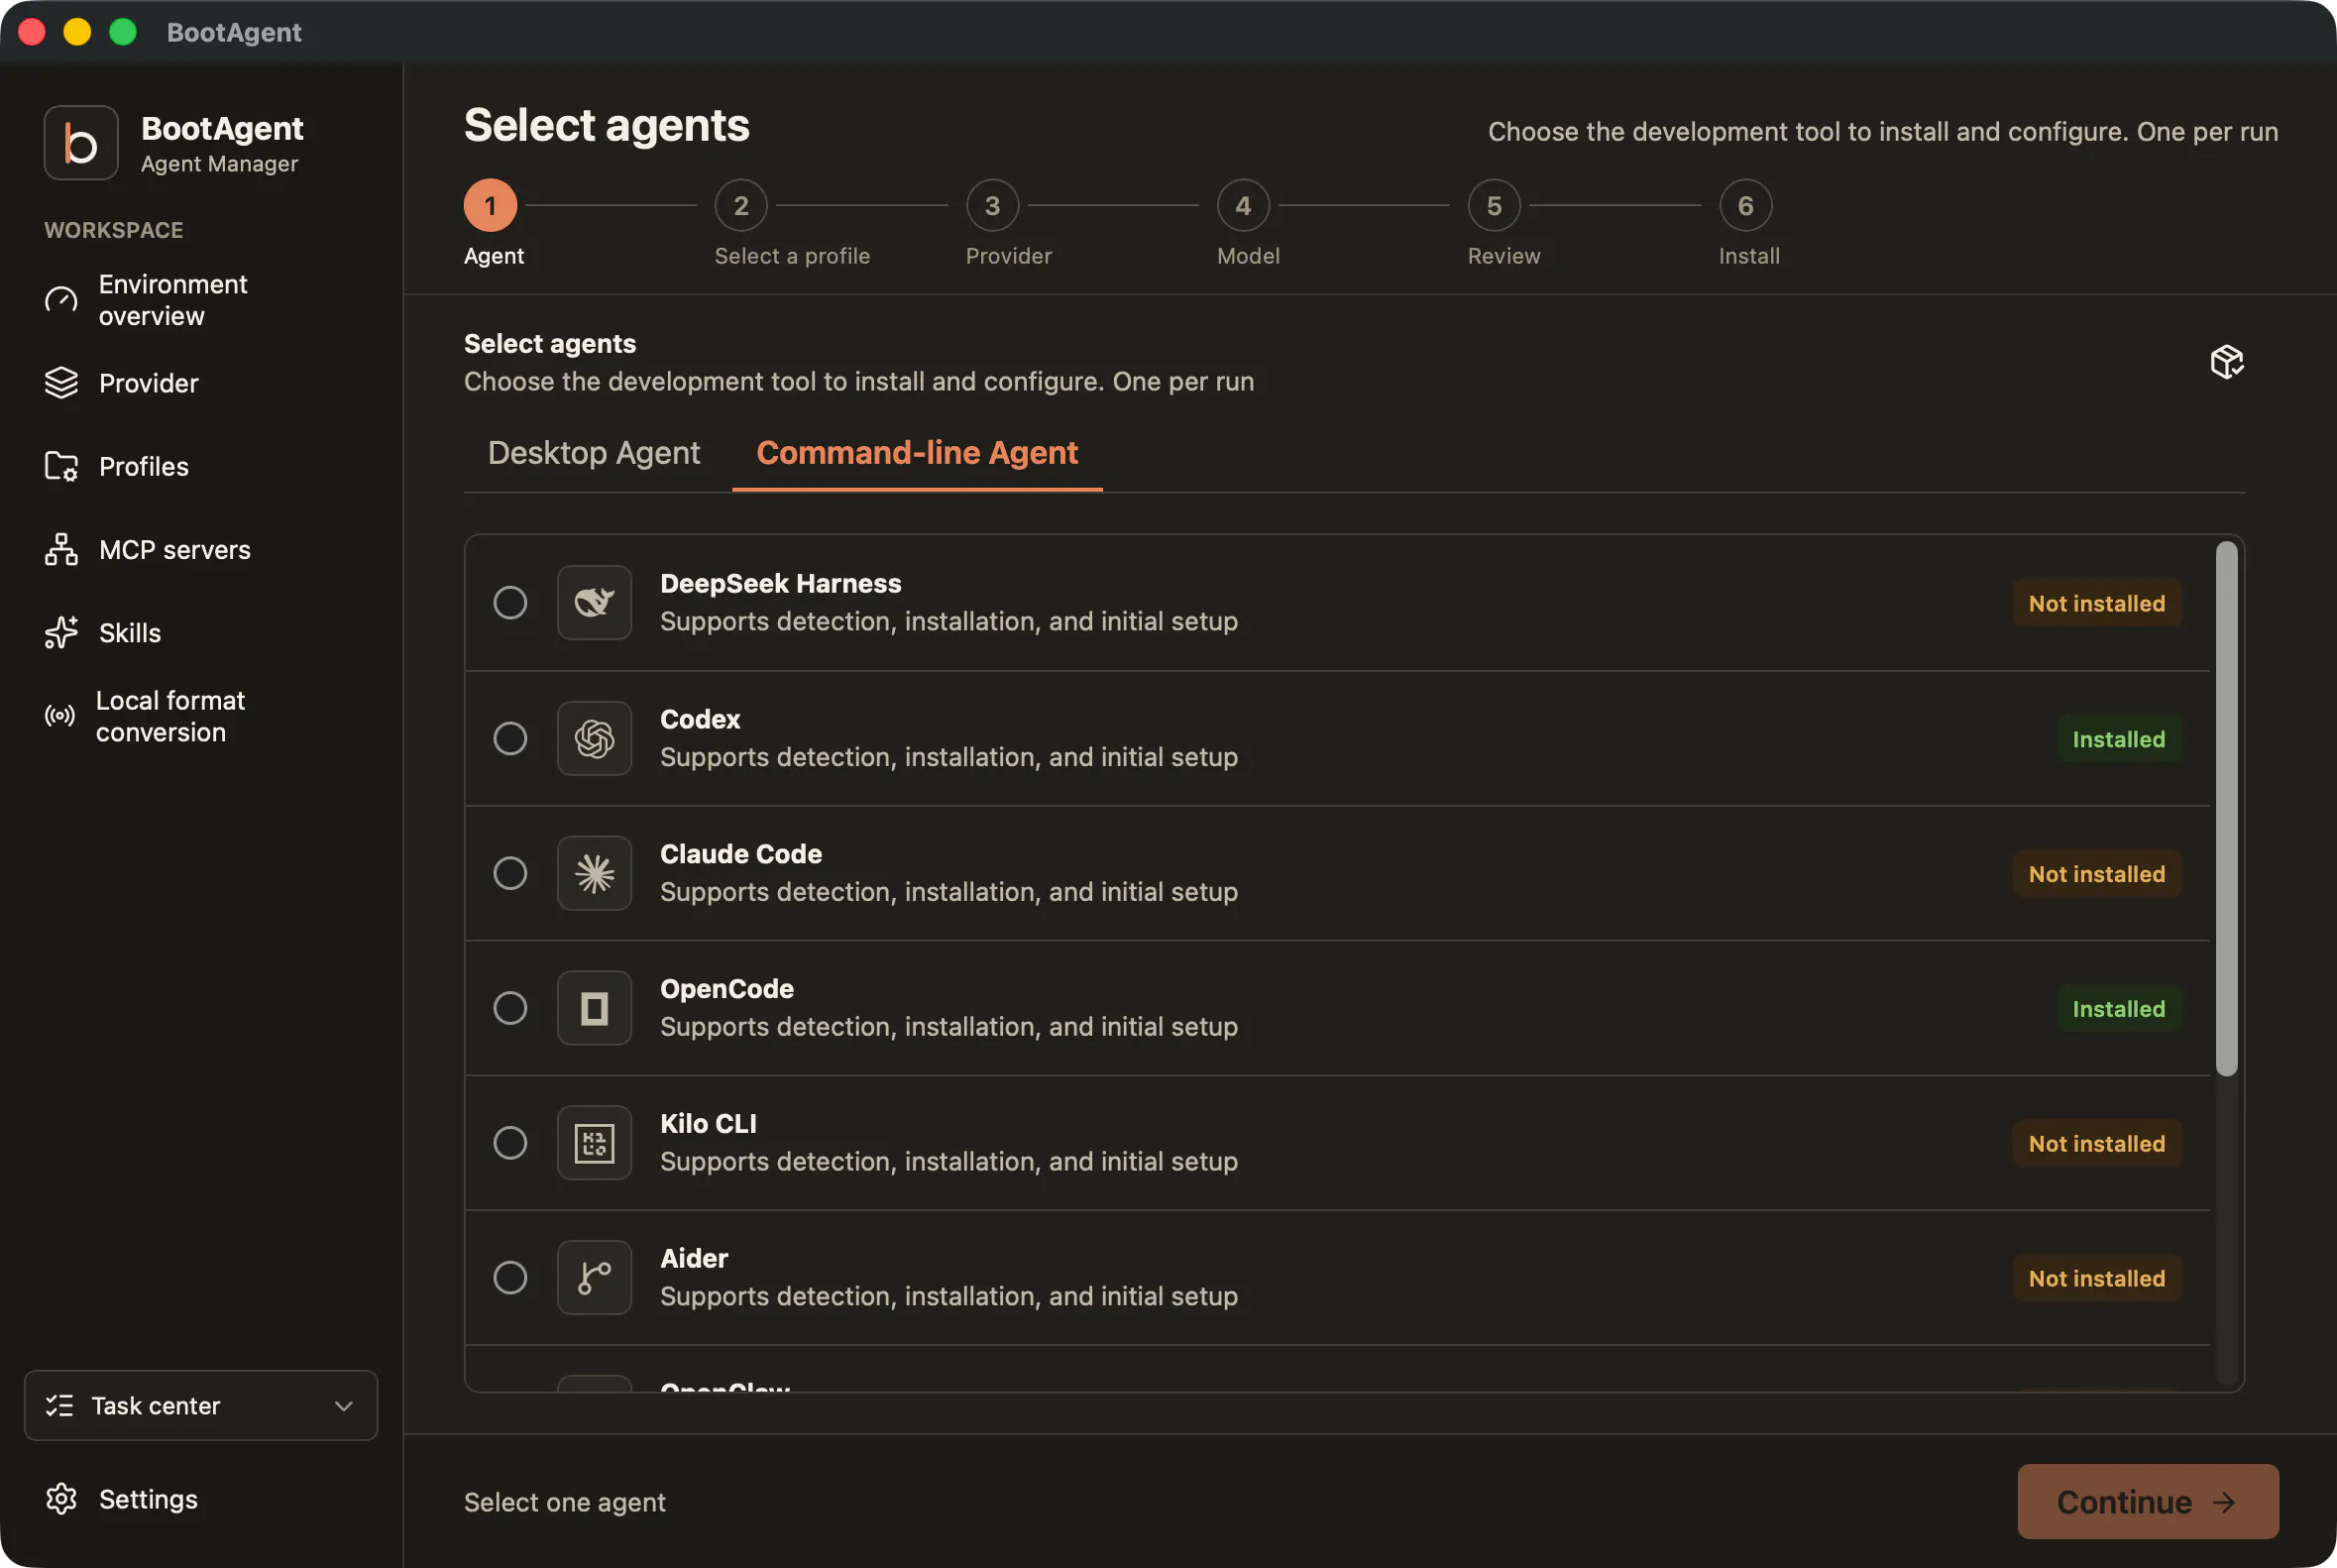Click the Local format conversion icon
2337x1568 pixels.
point(60,716)
